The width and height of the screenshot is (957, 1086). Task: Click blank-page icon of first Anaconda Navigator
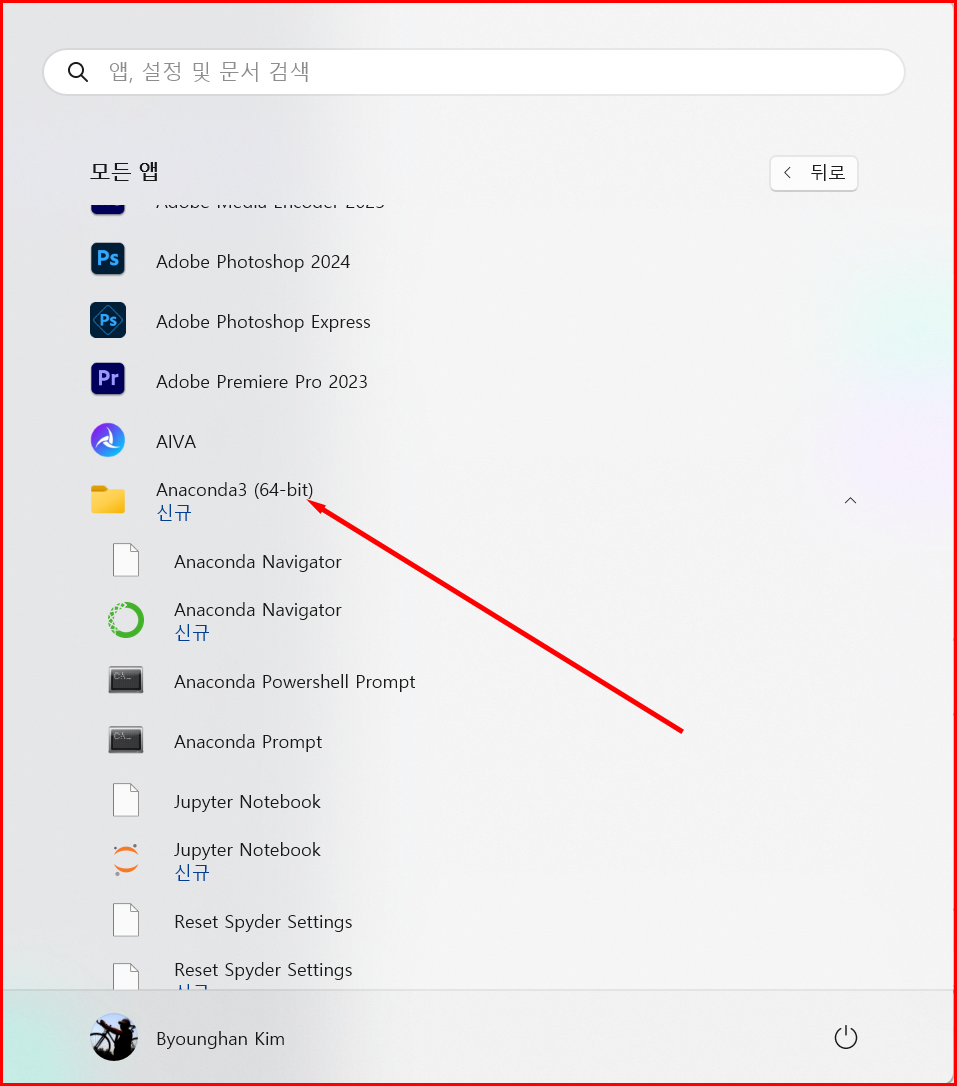[126, 560]
